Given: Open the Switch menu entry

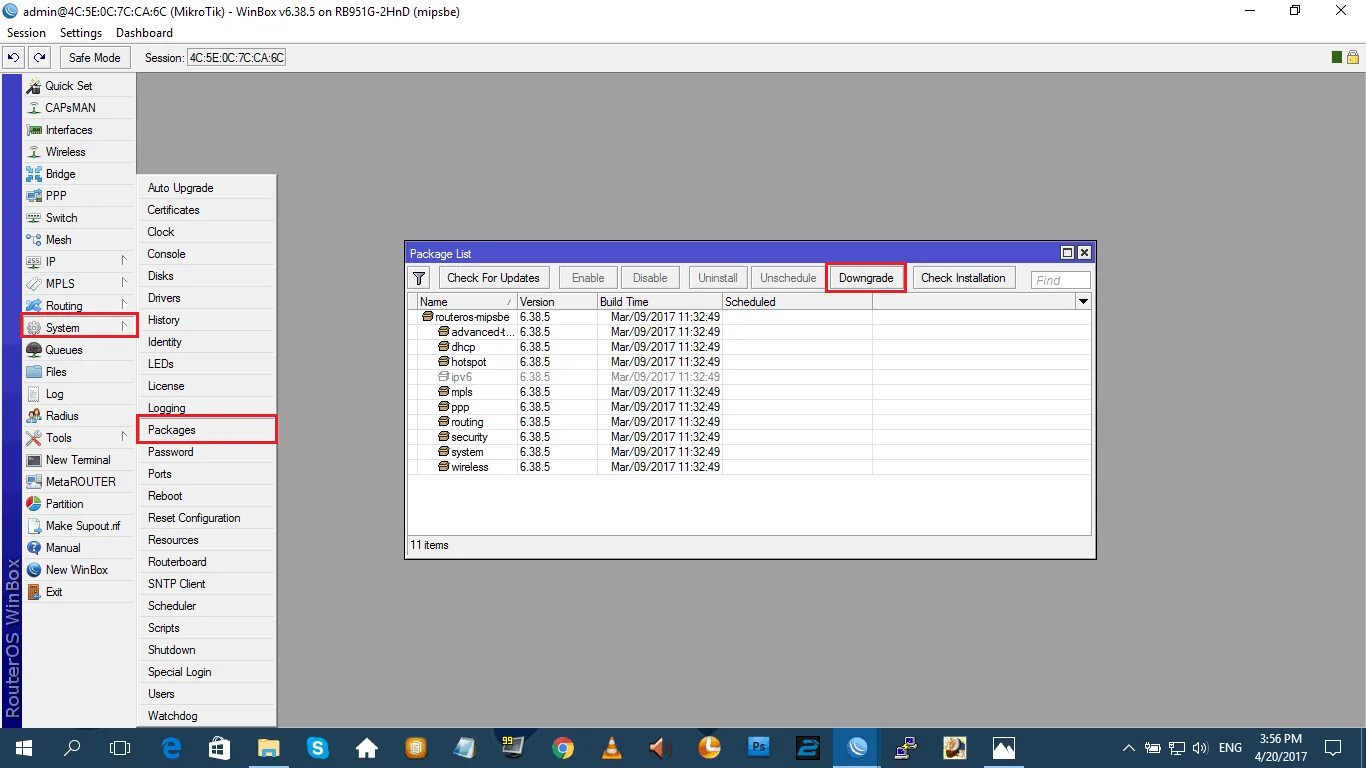Looking at the screenshot, I should [x=79, y=218].
